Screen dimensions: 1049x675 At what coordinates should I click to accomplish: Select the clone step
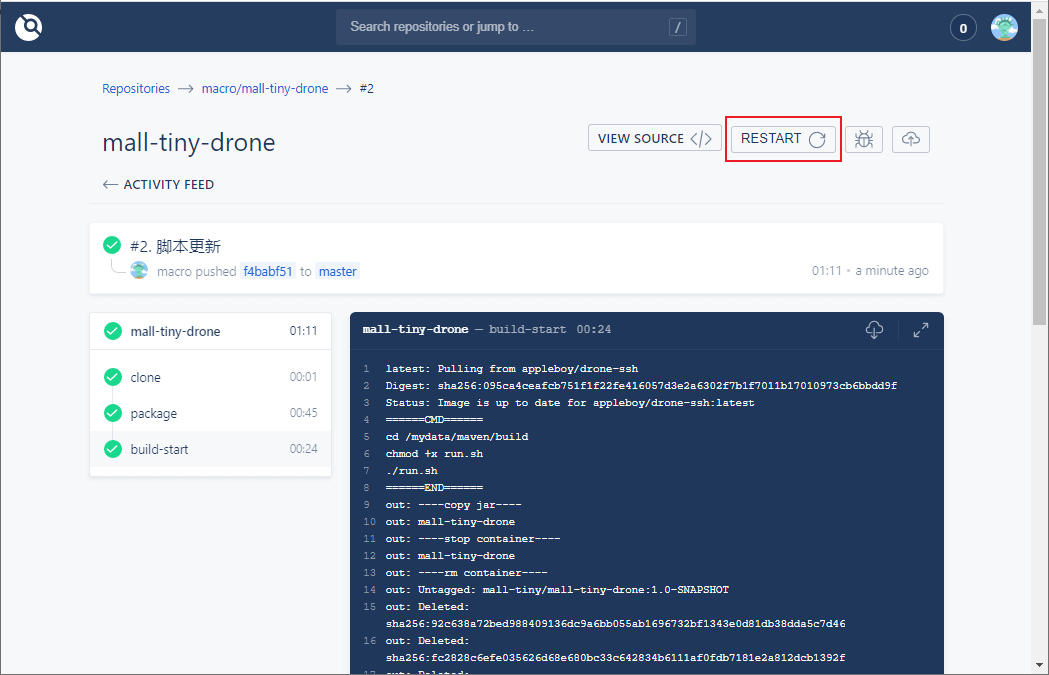click(x=211, y=377)
